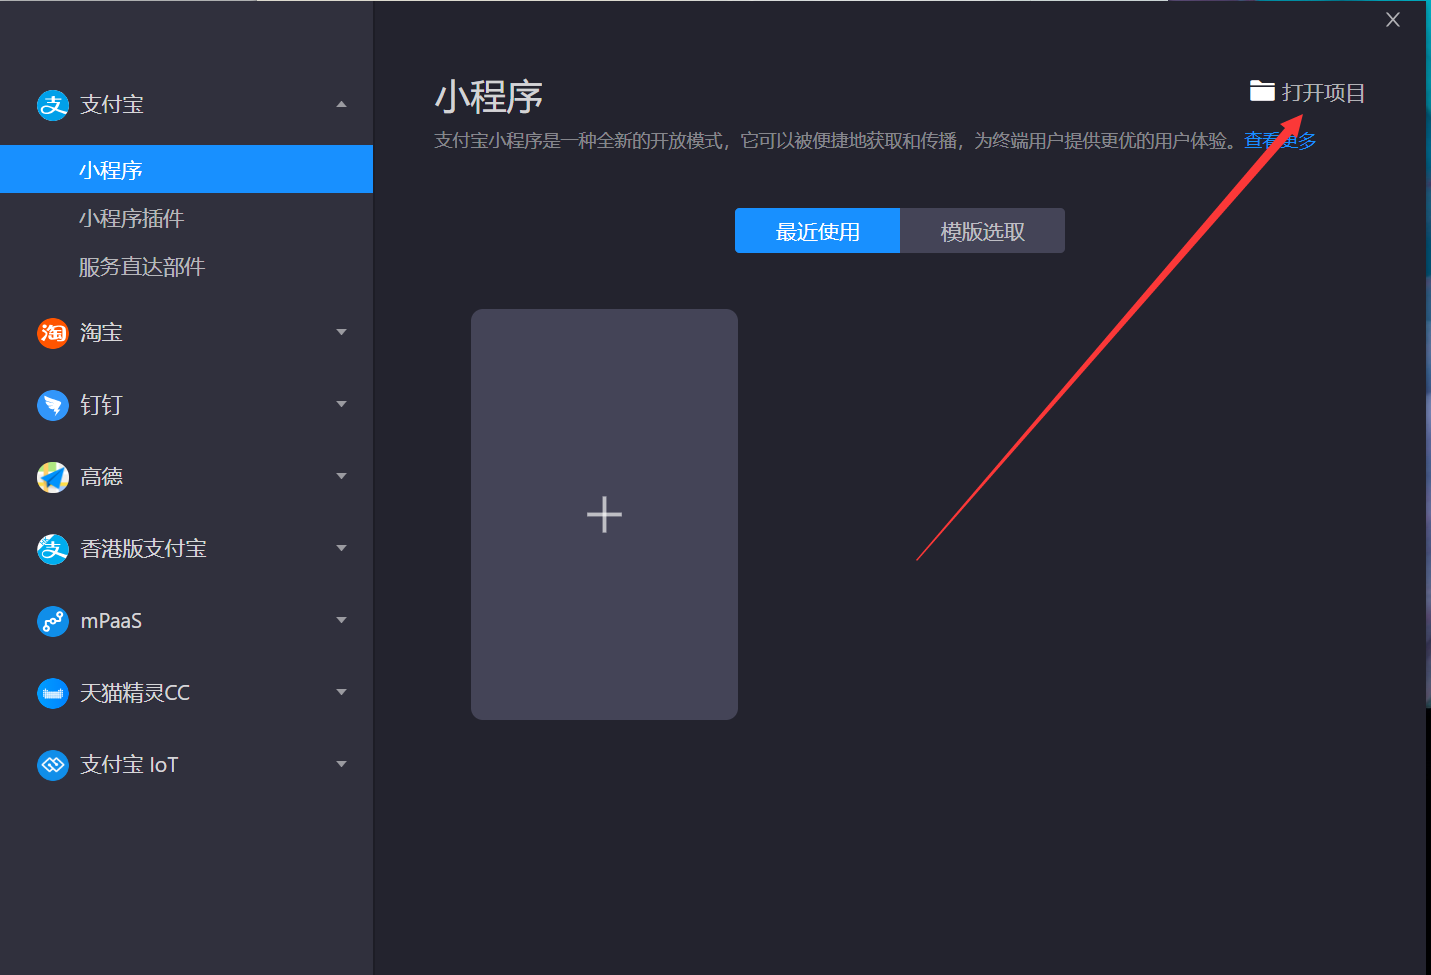This screenshot has width=1431, height=975.
Task: Click the Hong Kong Alipay (香港版支付宝) icon
Action: point(53,549)
